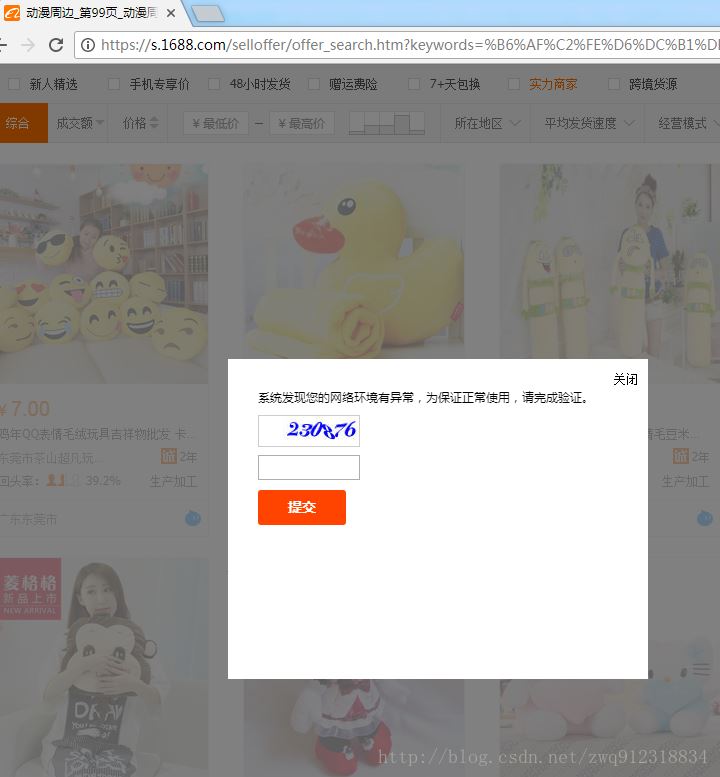
Task: Submit verification with 提交 button
Action: coord(302,507)
